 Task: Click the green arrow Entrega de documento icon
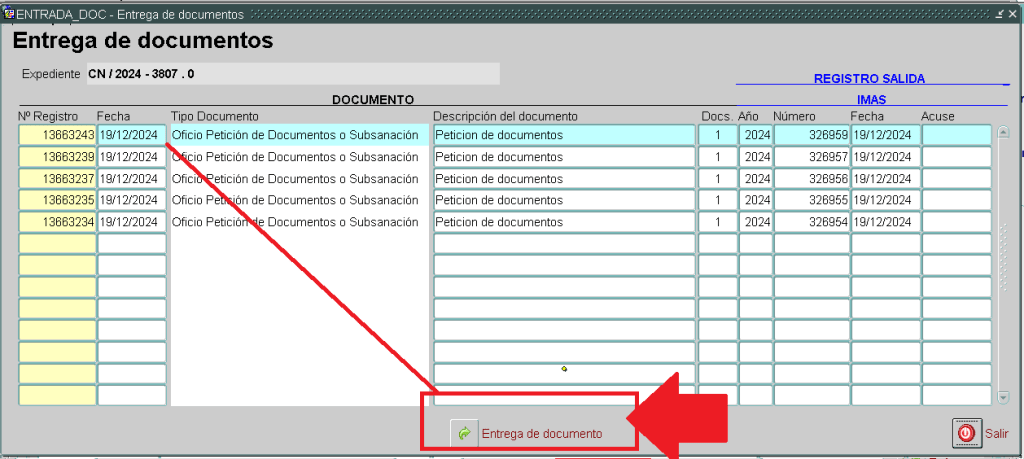click(x=464, y=433)
